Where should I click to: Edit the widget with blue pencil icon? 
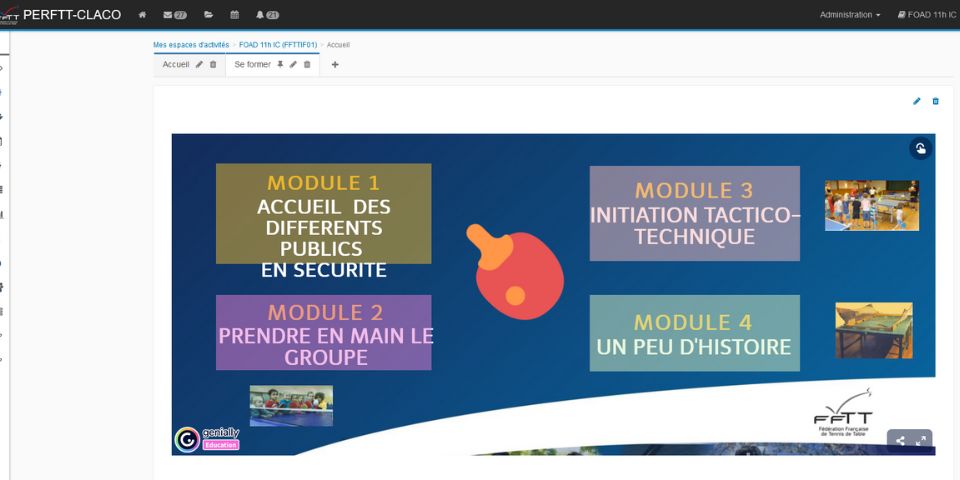pyautogui.click(x=917, y=101)
